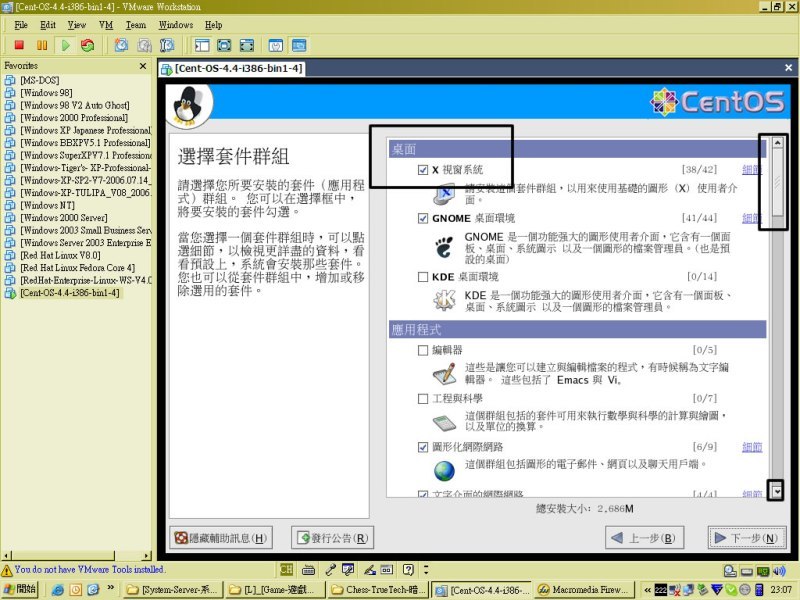
Task: Open the VM menu
Action: click(x=106, y=25)
